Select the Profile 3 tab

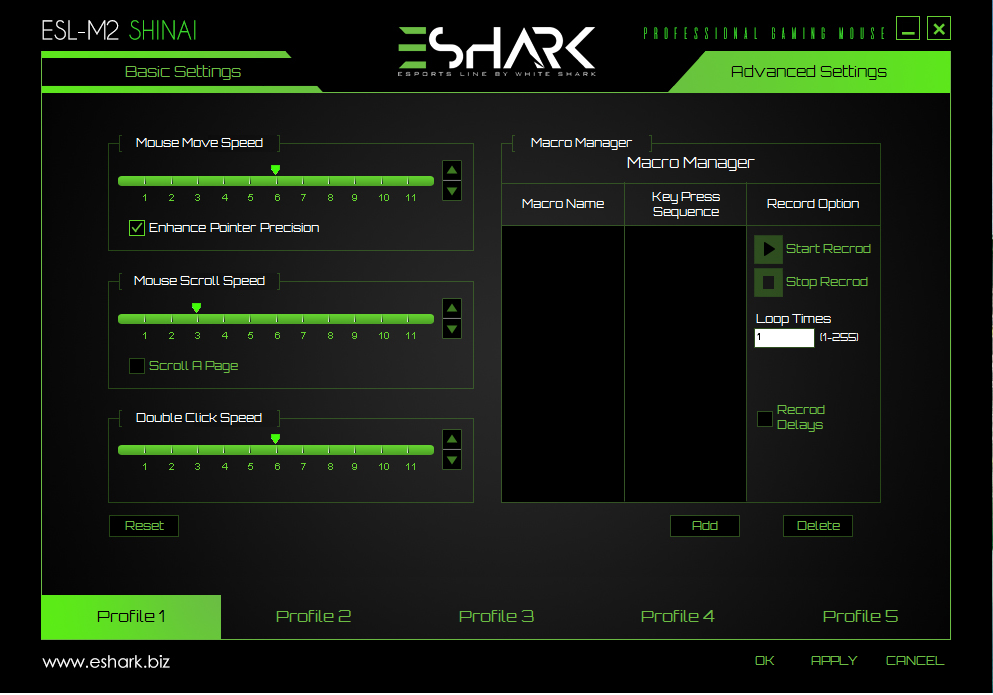[496, 616]
